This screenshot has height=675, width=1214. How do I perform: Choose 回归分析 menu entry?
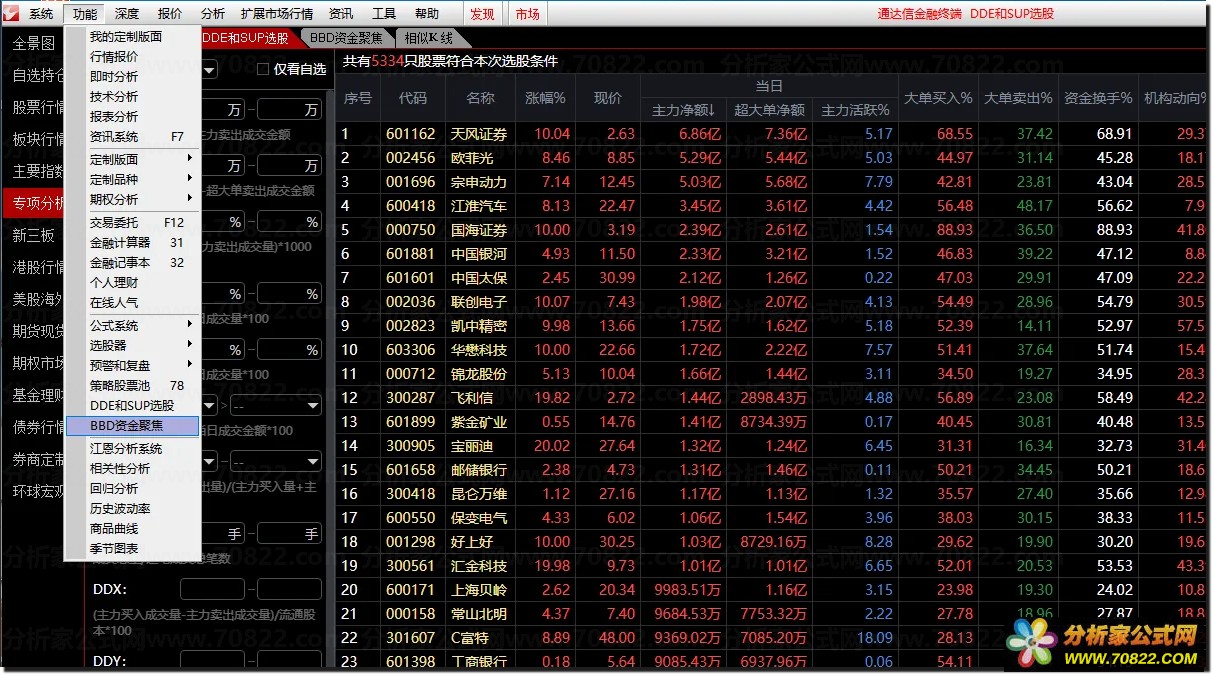coord(132,489)
